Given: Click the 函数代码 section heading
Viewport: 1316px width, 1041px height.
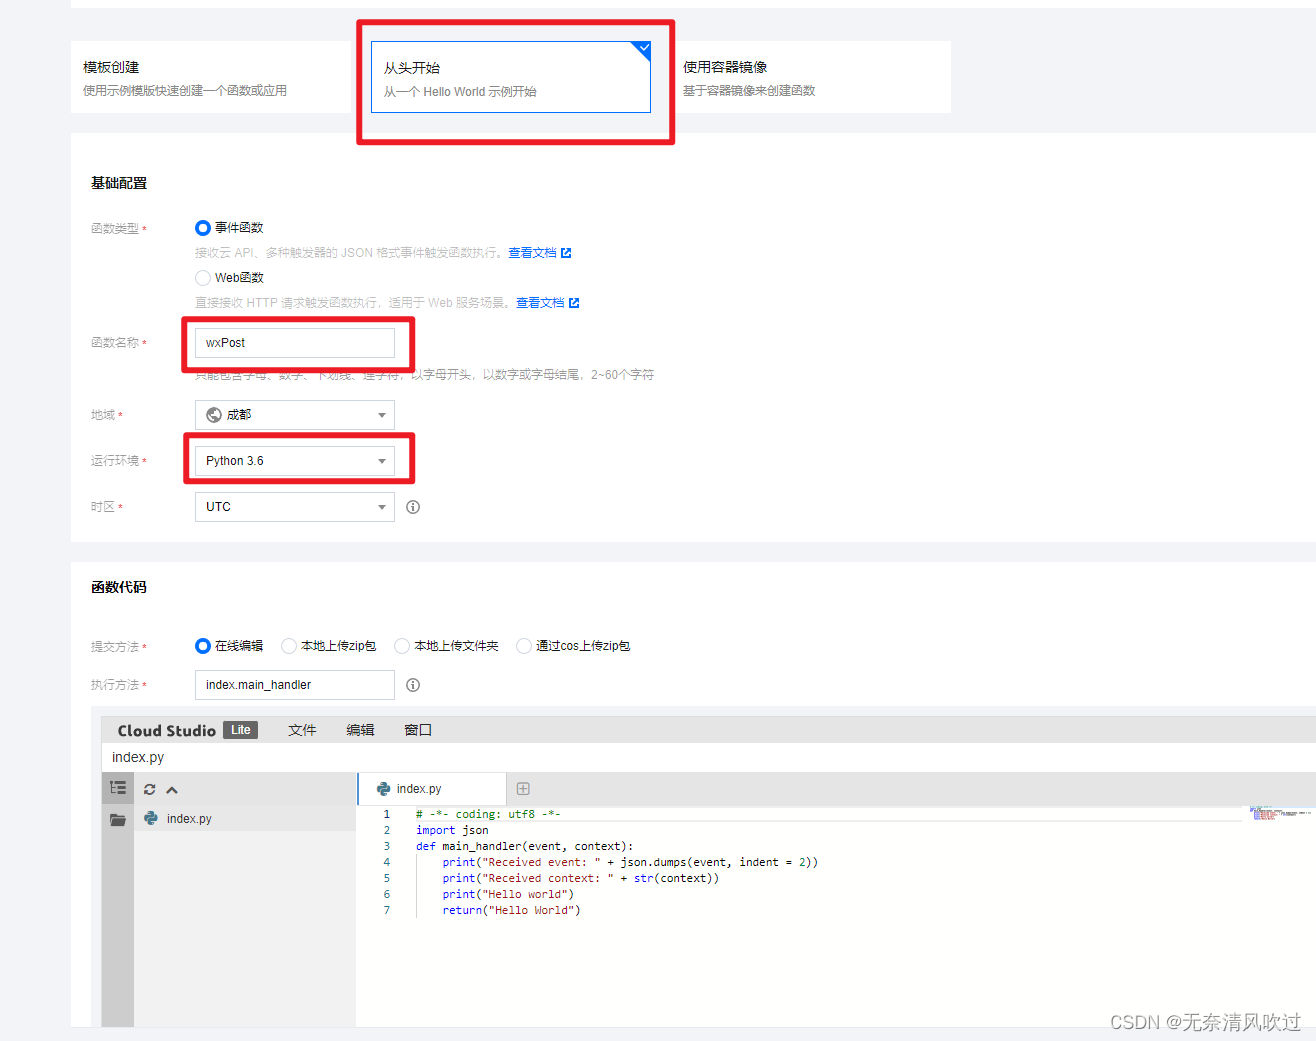Looking at the screenshot, I should click(x=119, y=587).
